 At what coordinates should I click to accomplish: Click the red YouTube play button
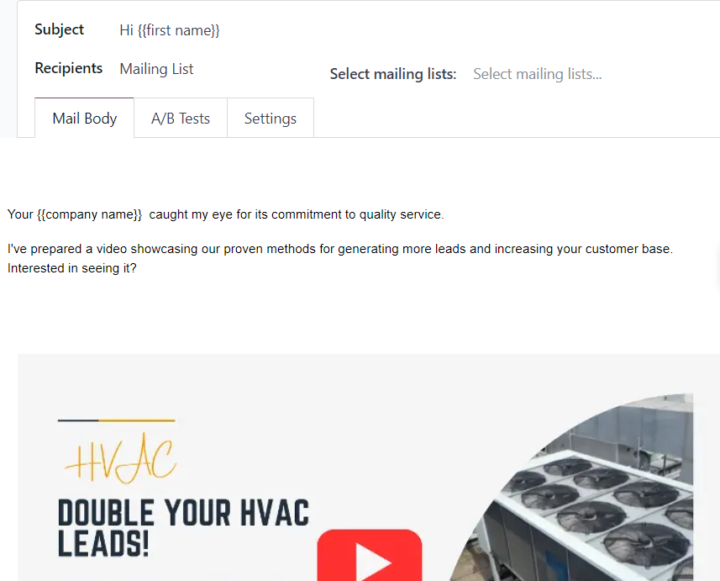[x=370, y=555]
